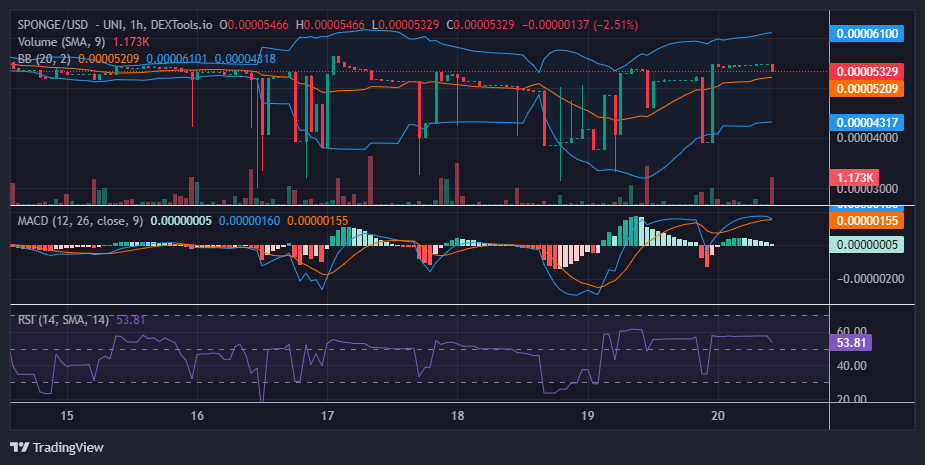Click the red current price label 0.00005329
Viewport: 925px width, 465px height.
pos(867,72)
